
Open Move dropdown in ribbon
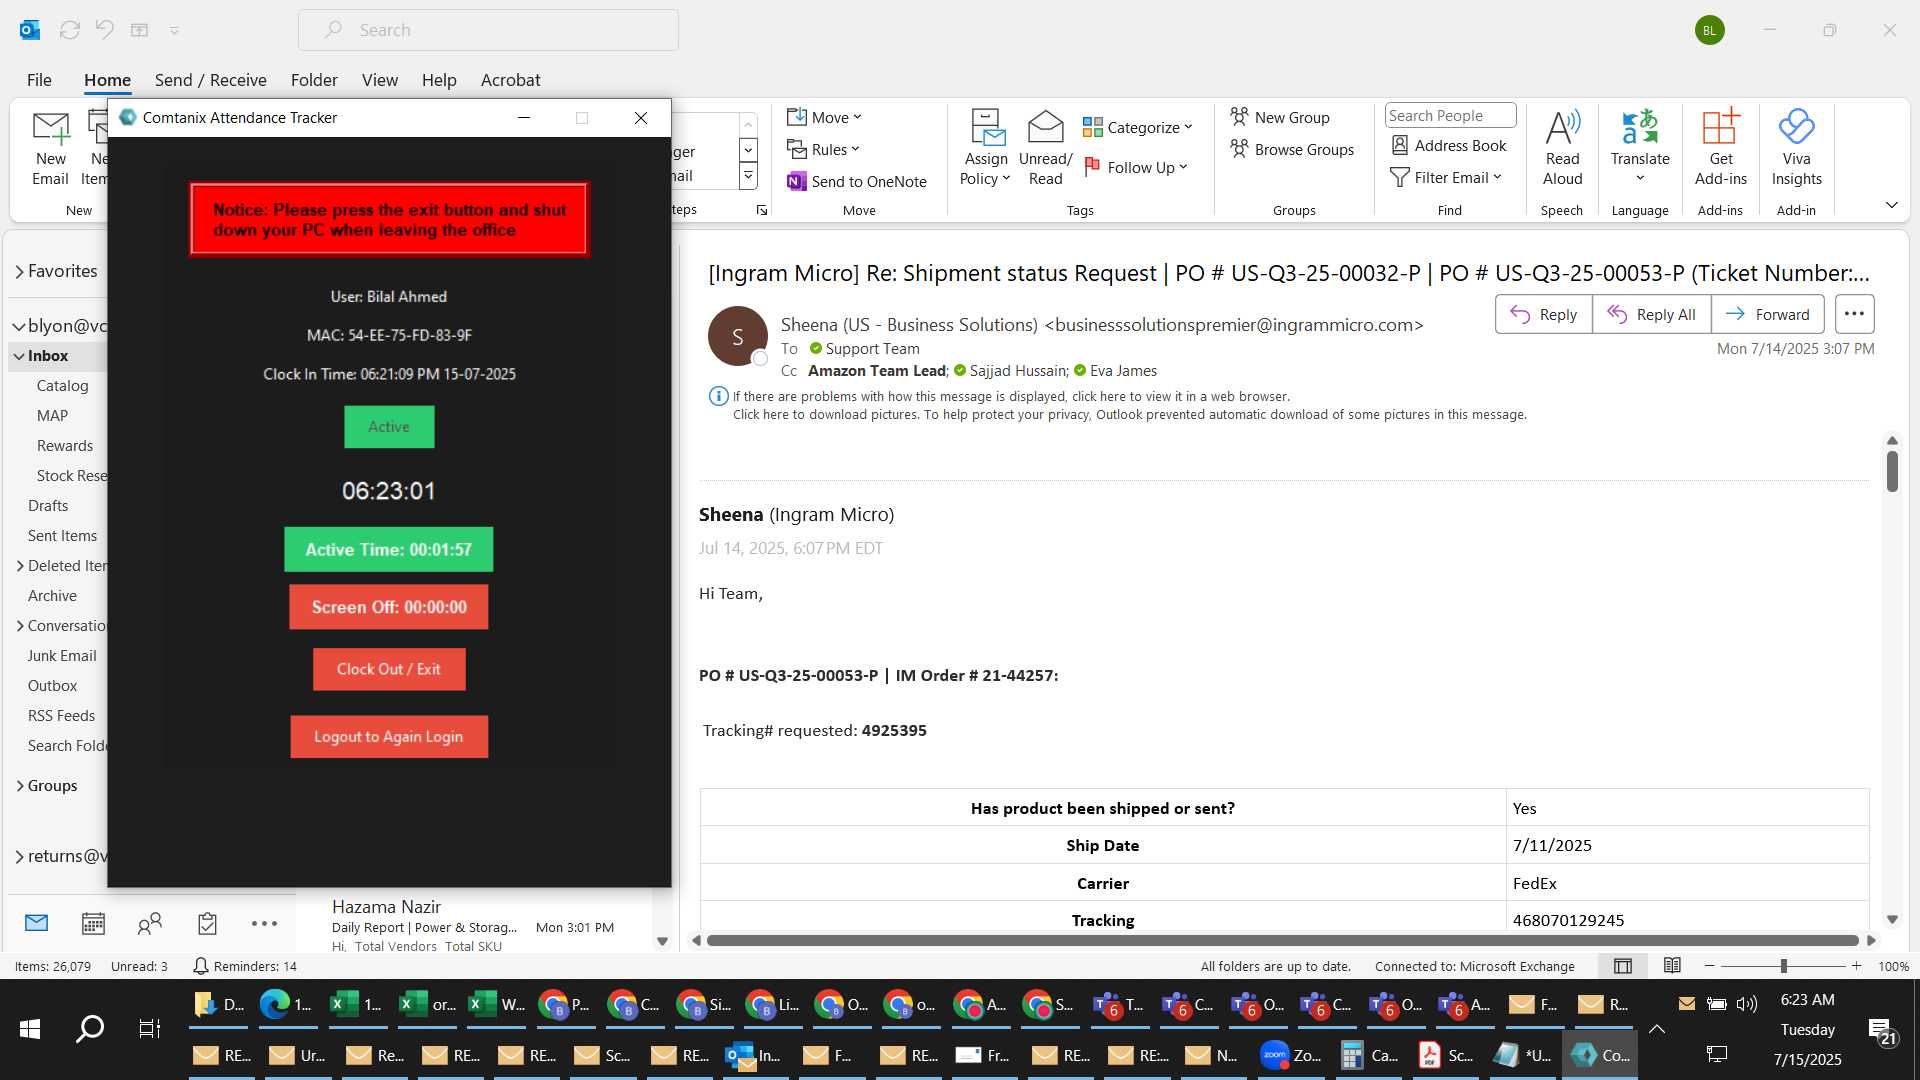pos(824,117)
